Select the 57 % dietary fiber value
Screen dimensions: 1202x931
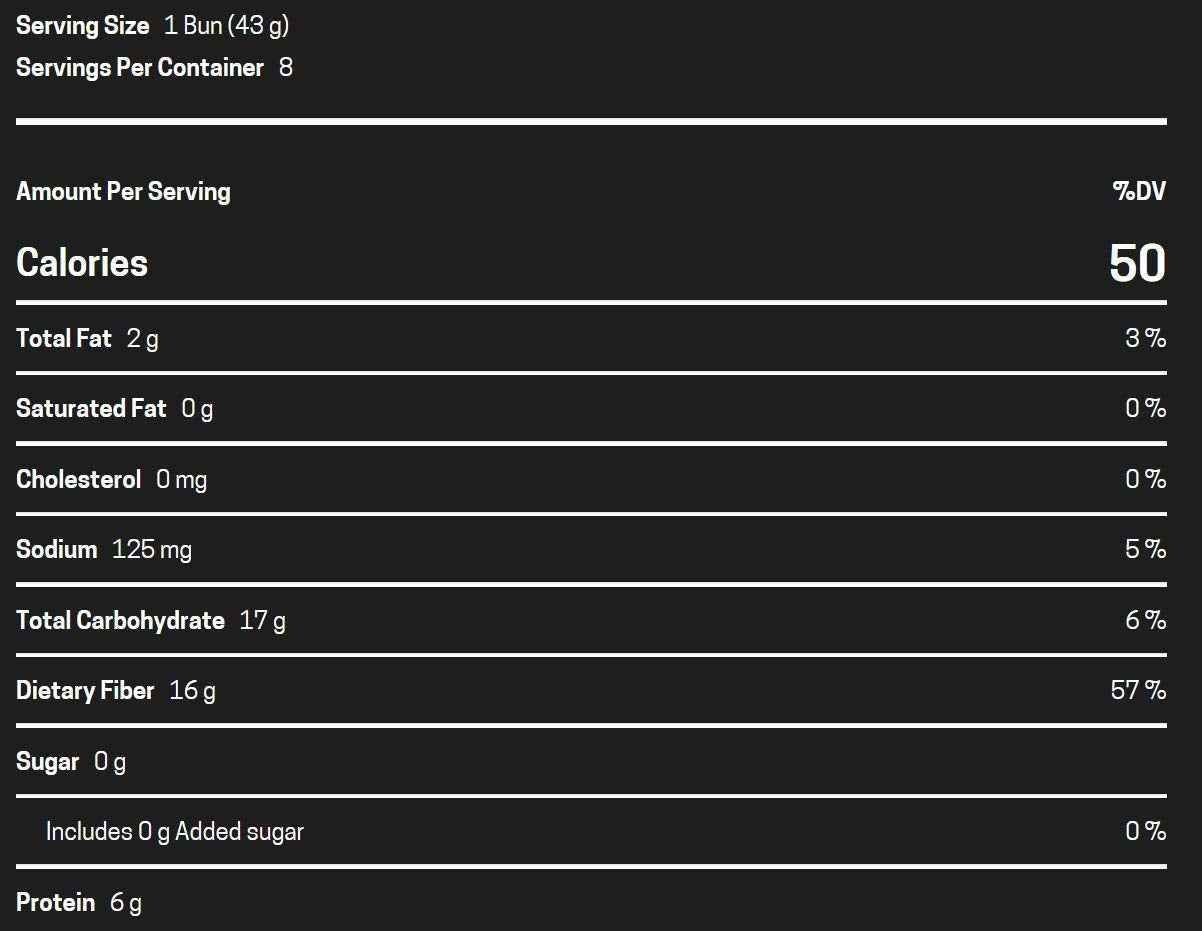(x=1138, y=691)
